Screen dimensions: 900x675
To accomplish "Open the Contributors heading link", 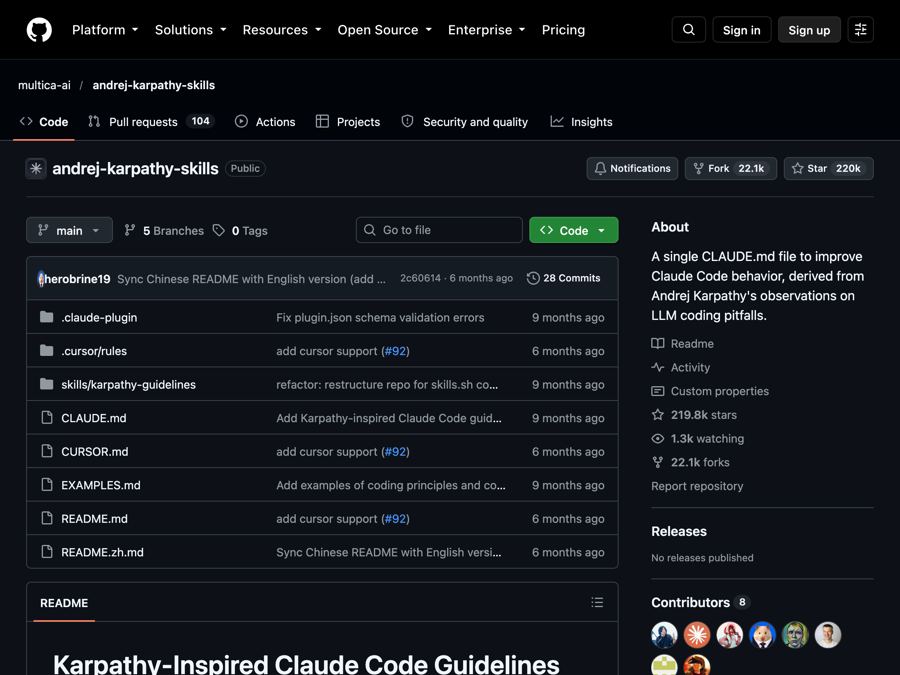I will click(x=690, y=603).
